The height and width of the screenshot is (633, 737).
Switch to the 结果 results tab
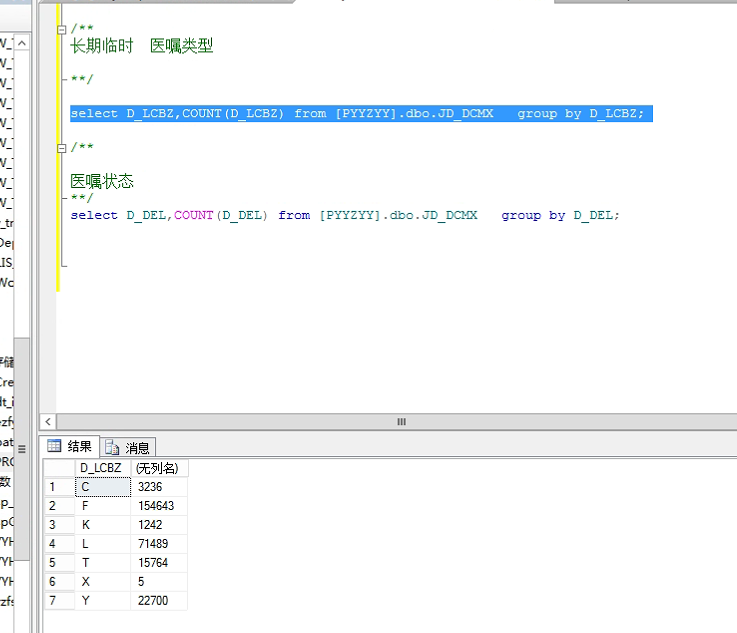(70, 446)
